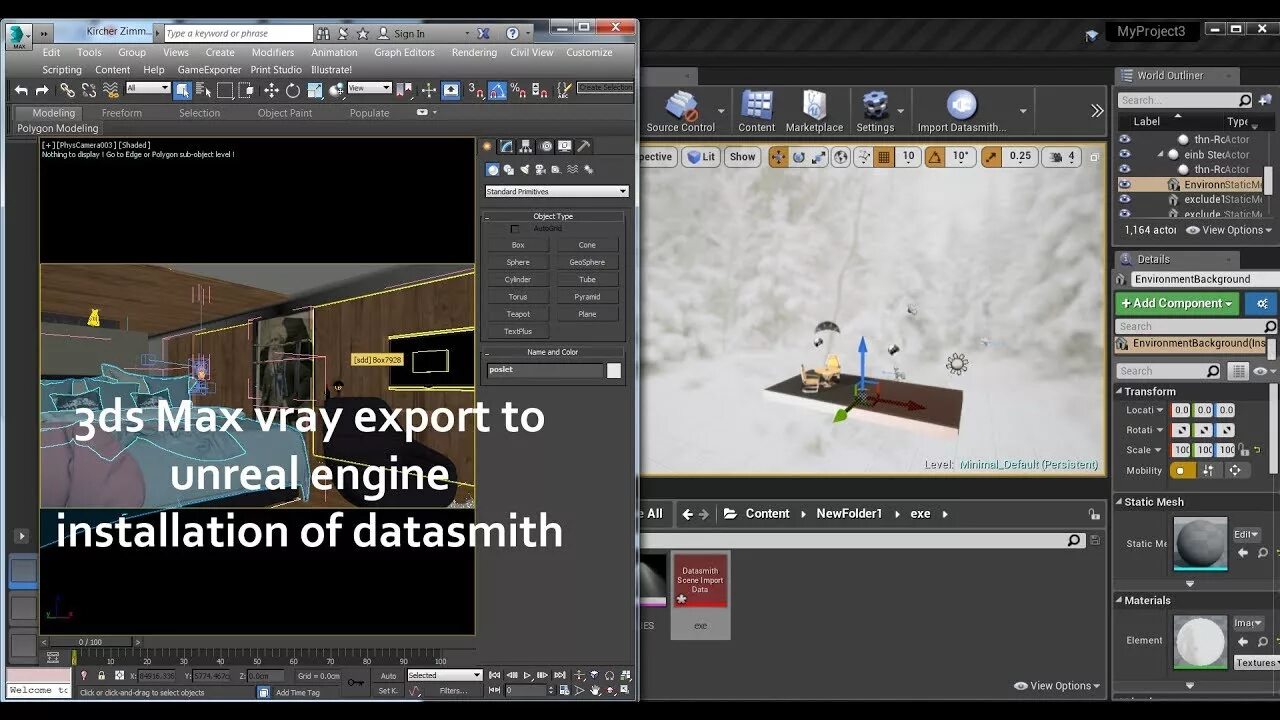Click the GeoSphere primitive button

[587, 262]
